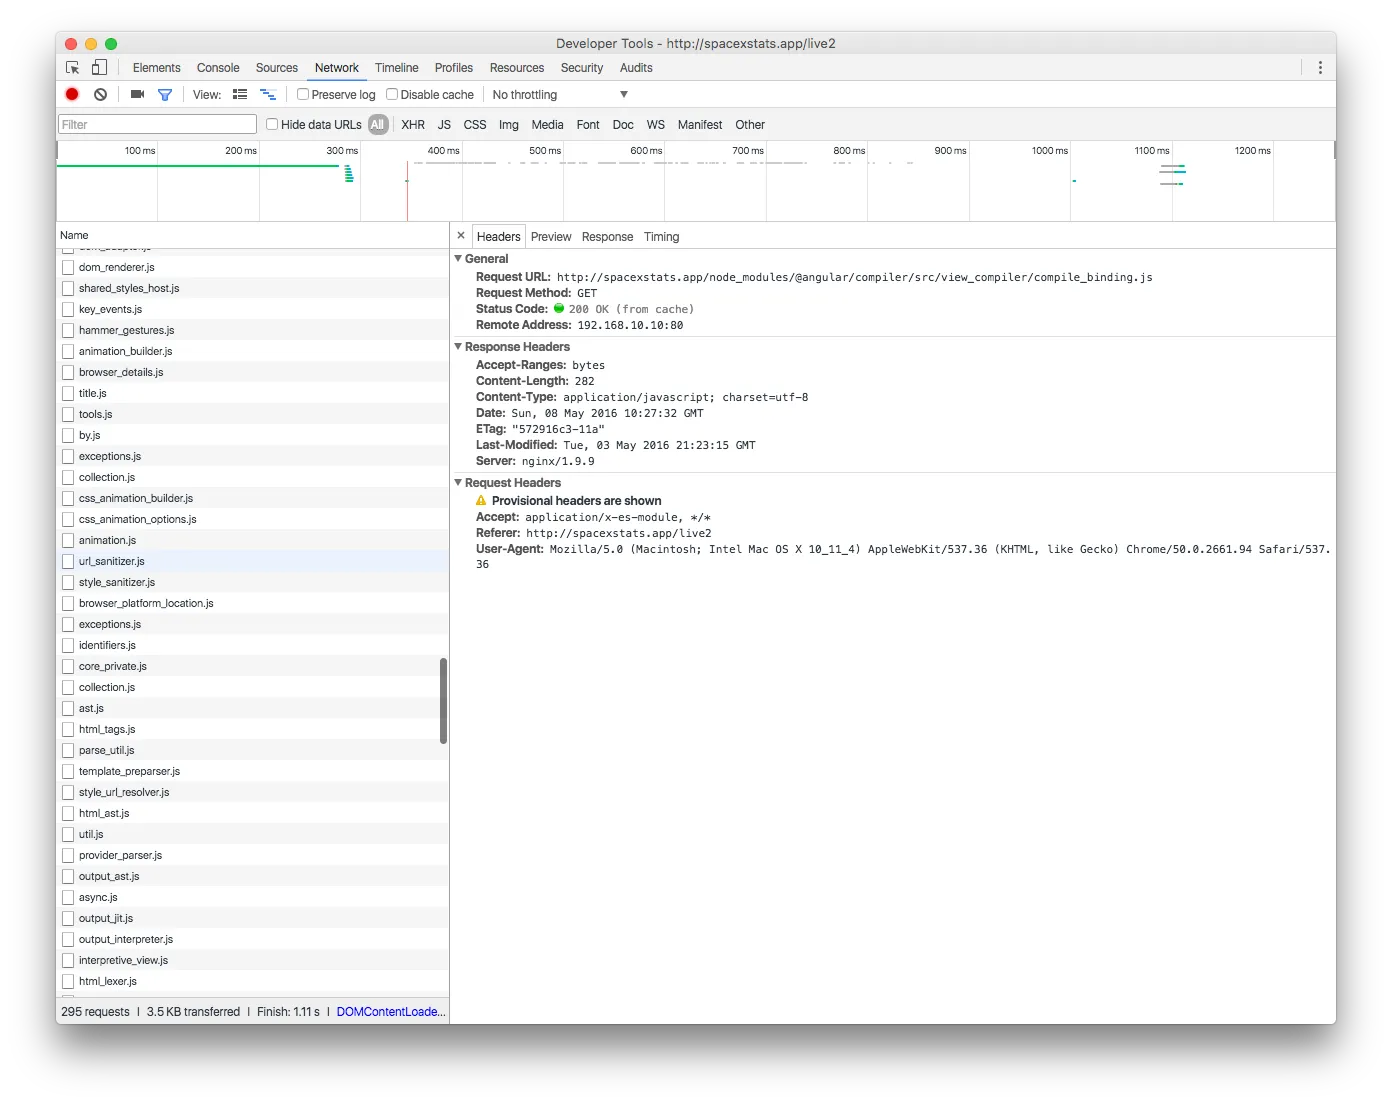Screen dimensions: 1392x1104
Task: Select the html_lexer.js request
Action: 252,981
